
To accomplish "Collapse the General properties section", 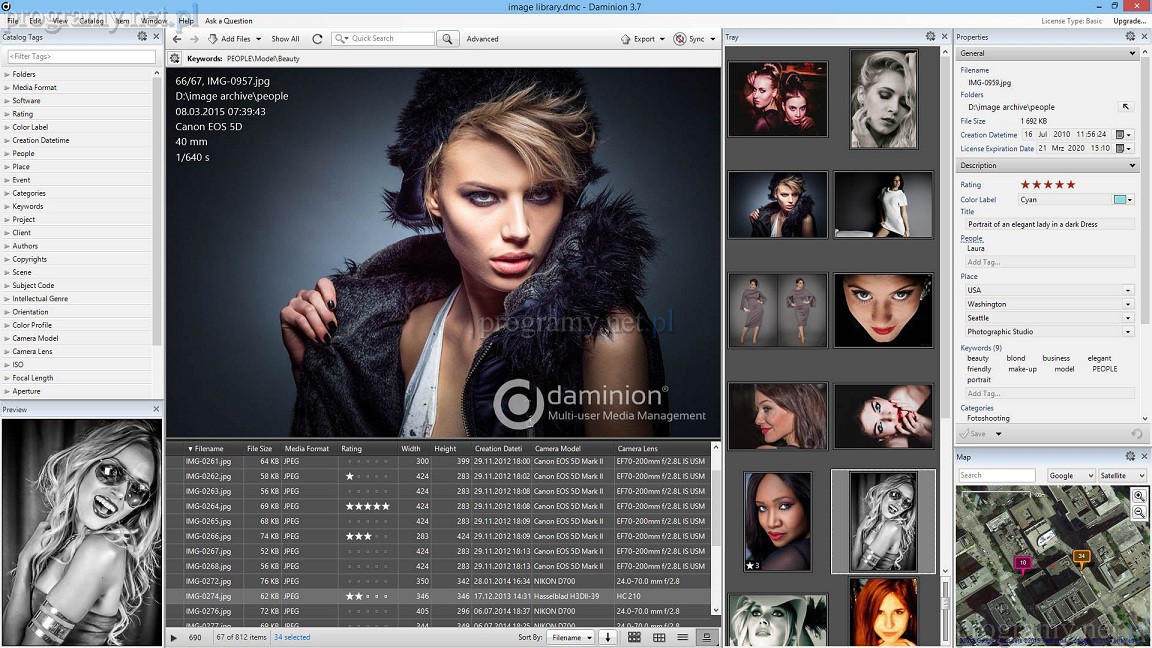I will [1132, 53].
